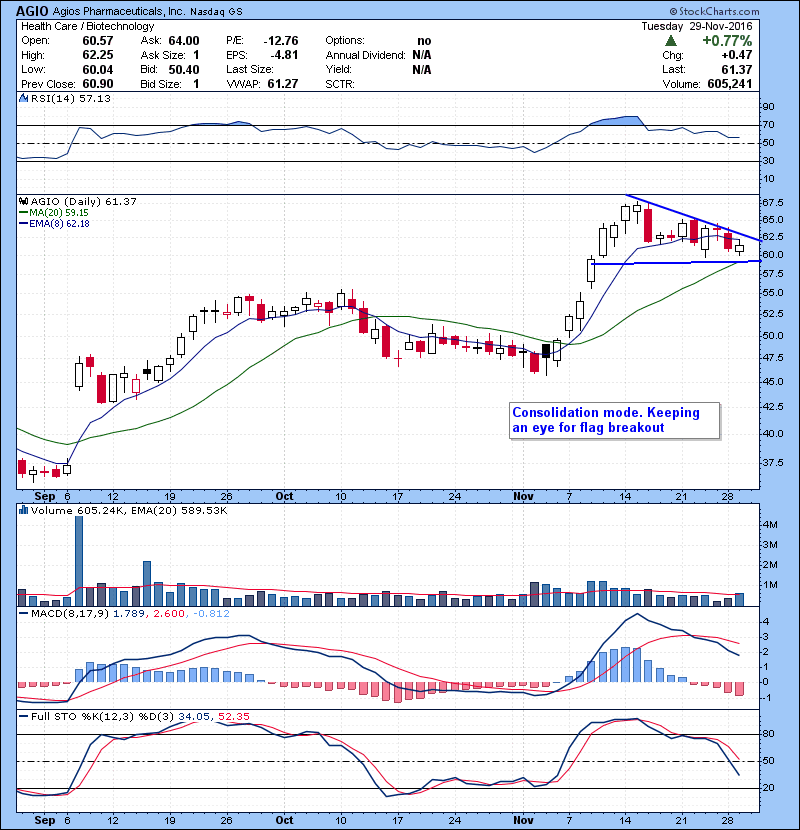Click the Open value 60.57
Screen dimensions: 800x830
97,41
